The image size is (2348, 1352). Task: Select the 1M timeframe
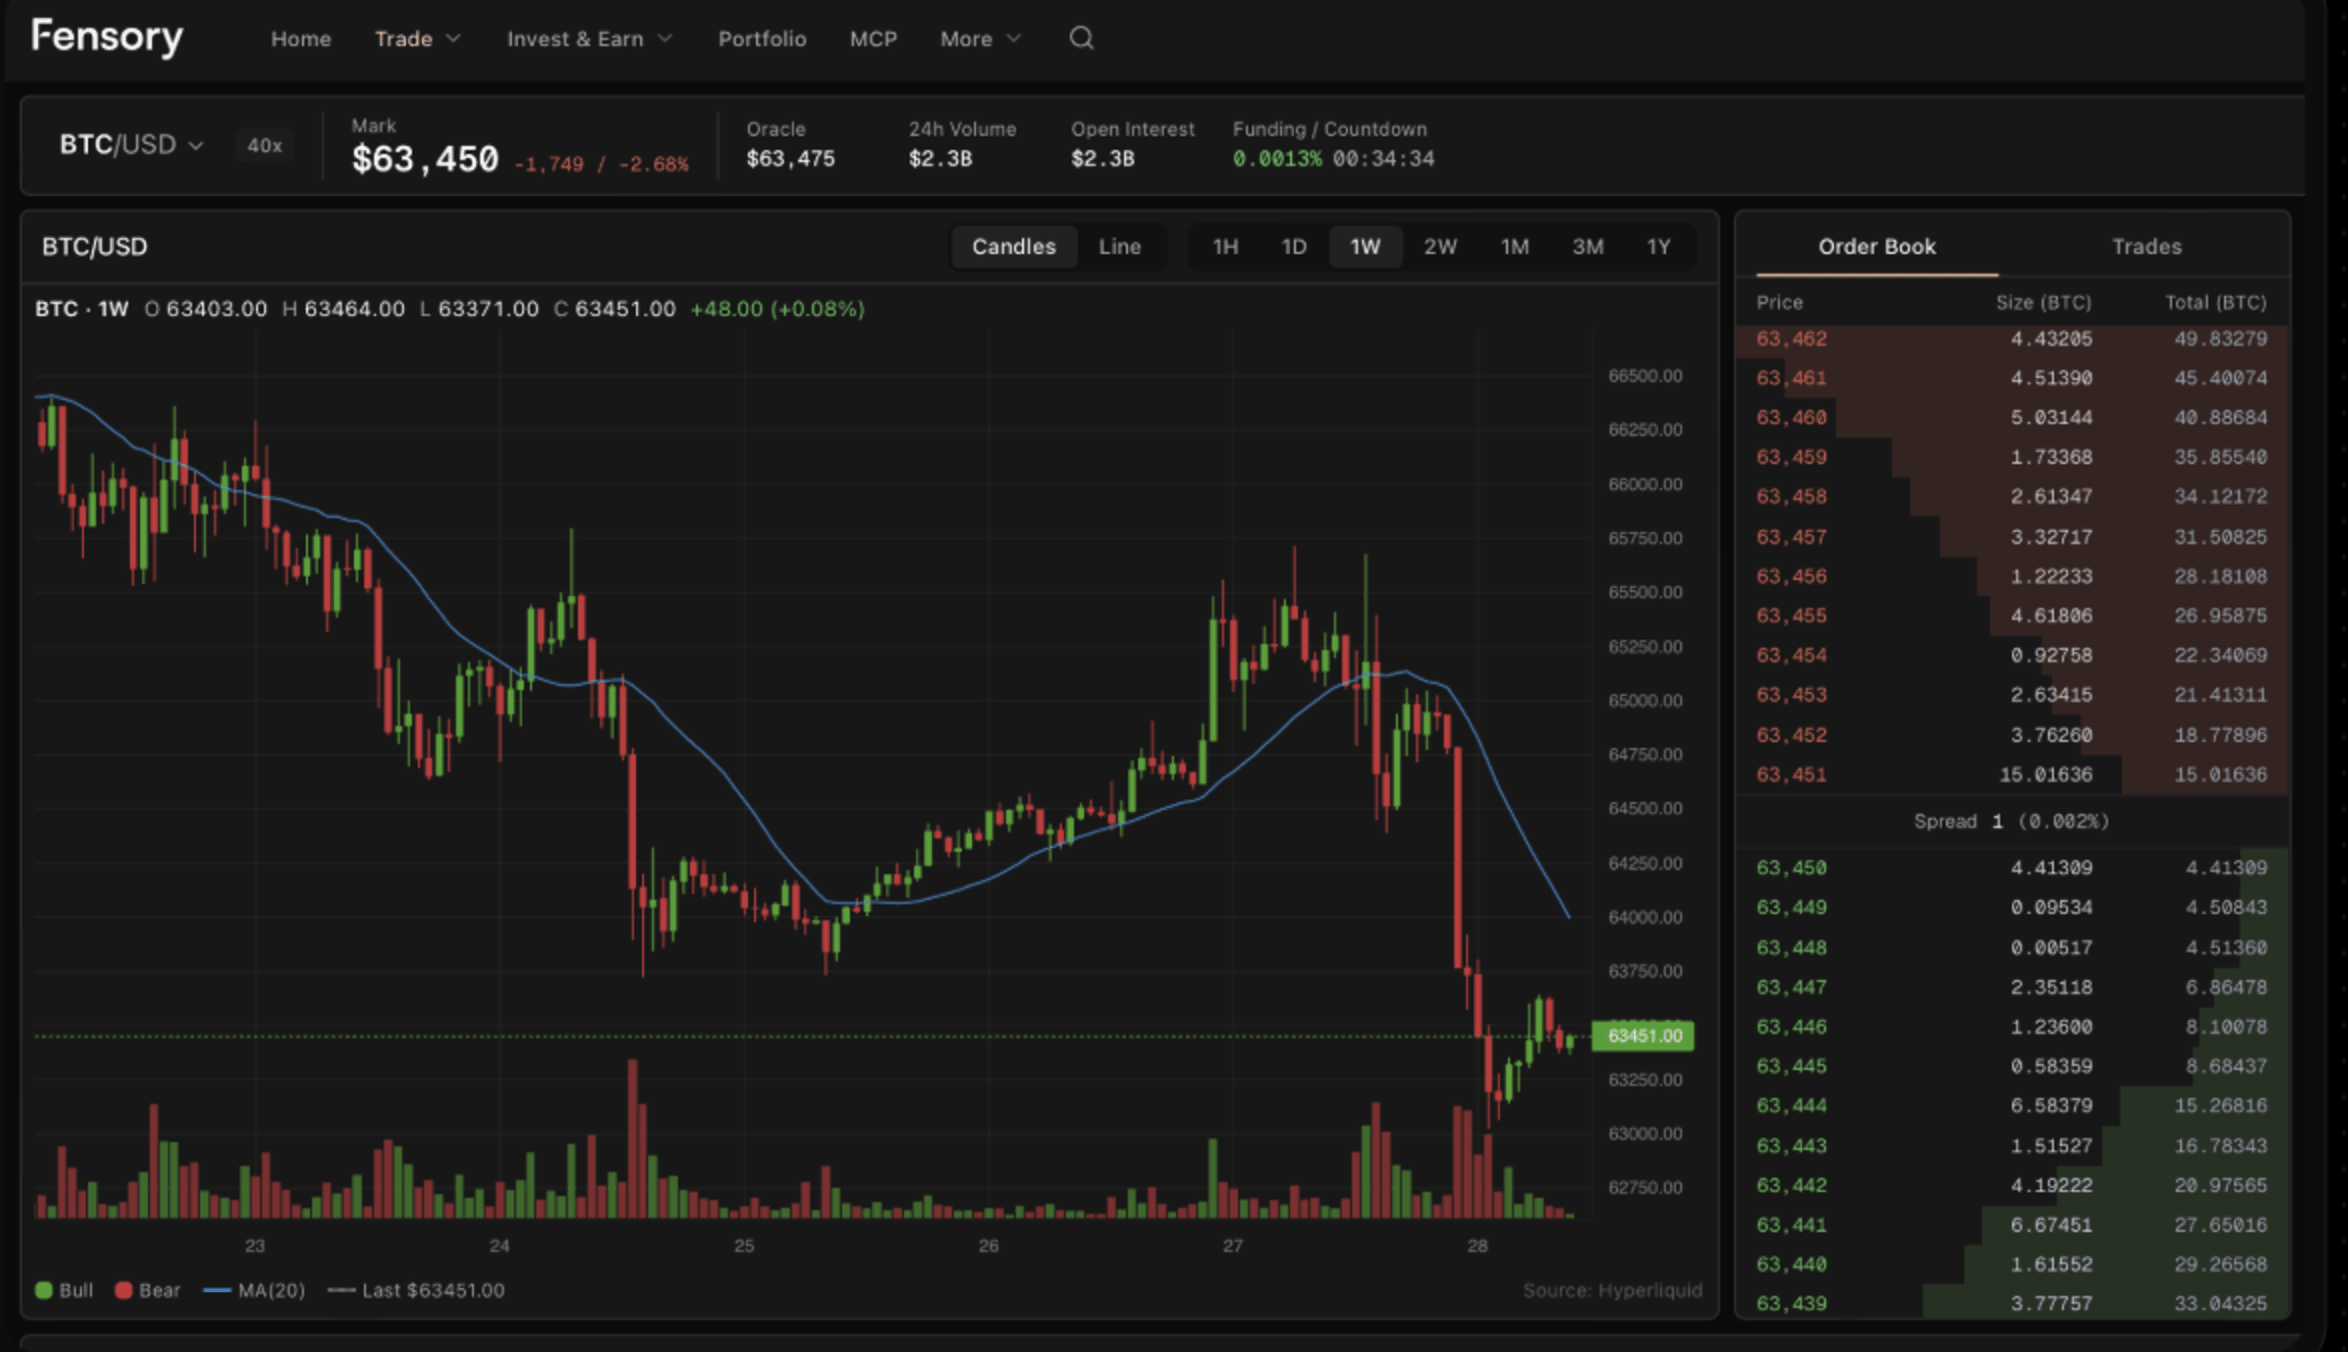[x=1514, y=247]
